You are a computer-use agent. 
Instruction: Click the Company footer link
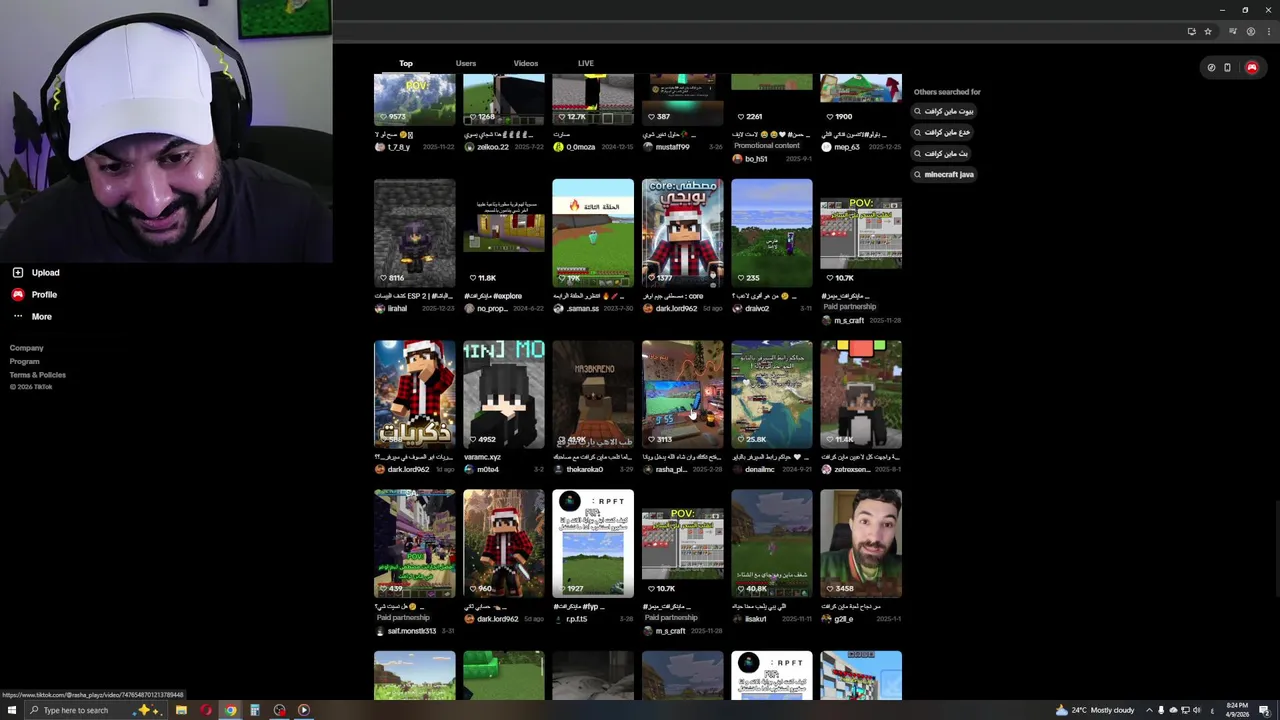pyautogui.click(x=27, y=348)
